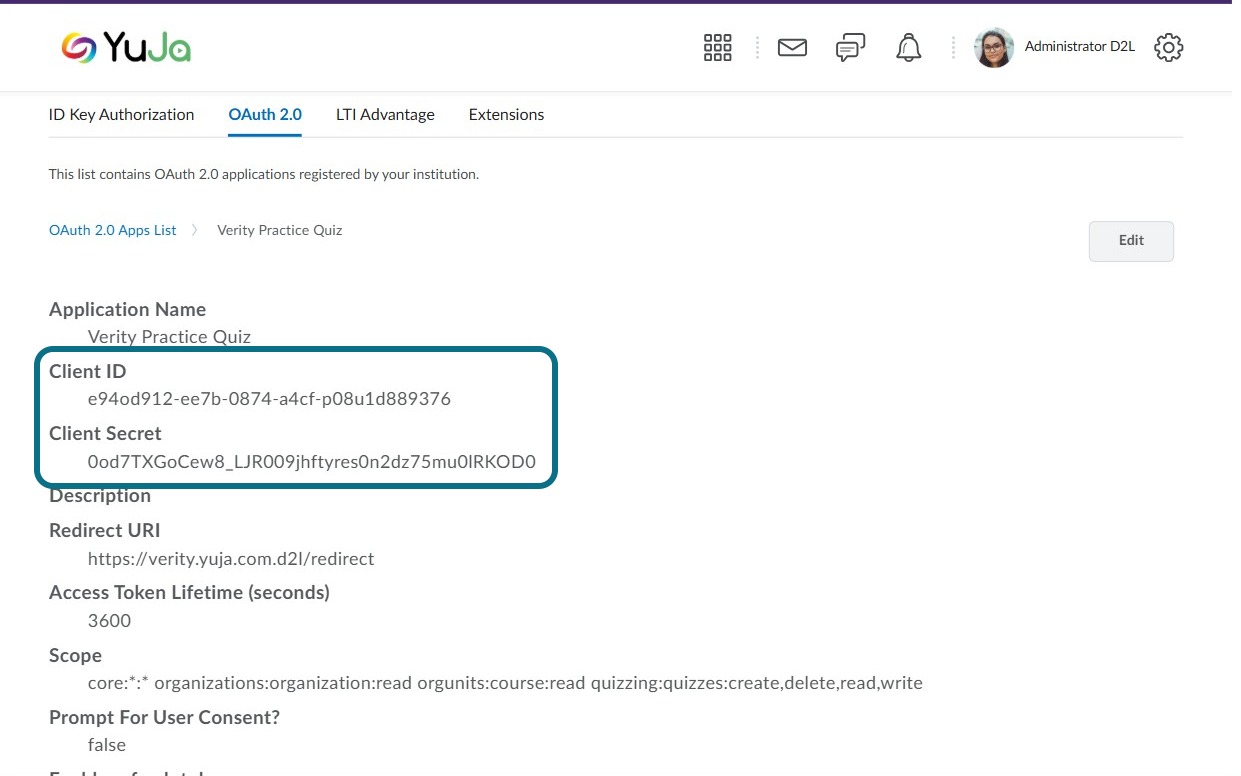The height and width of the screenshot is (776, 1241).
Task: Open the Administrator D2L user menu
Action: pyautogui.click(x=1079, y=47)
